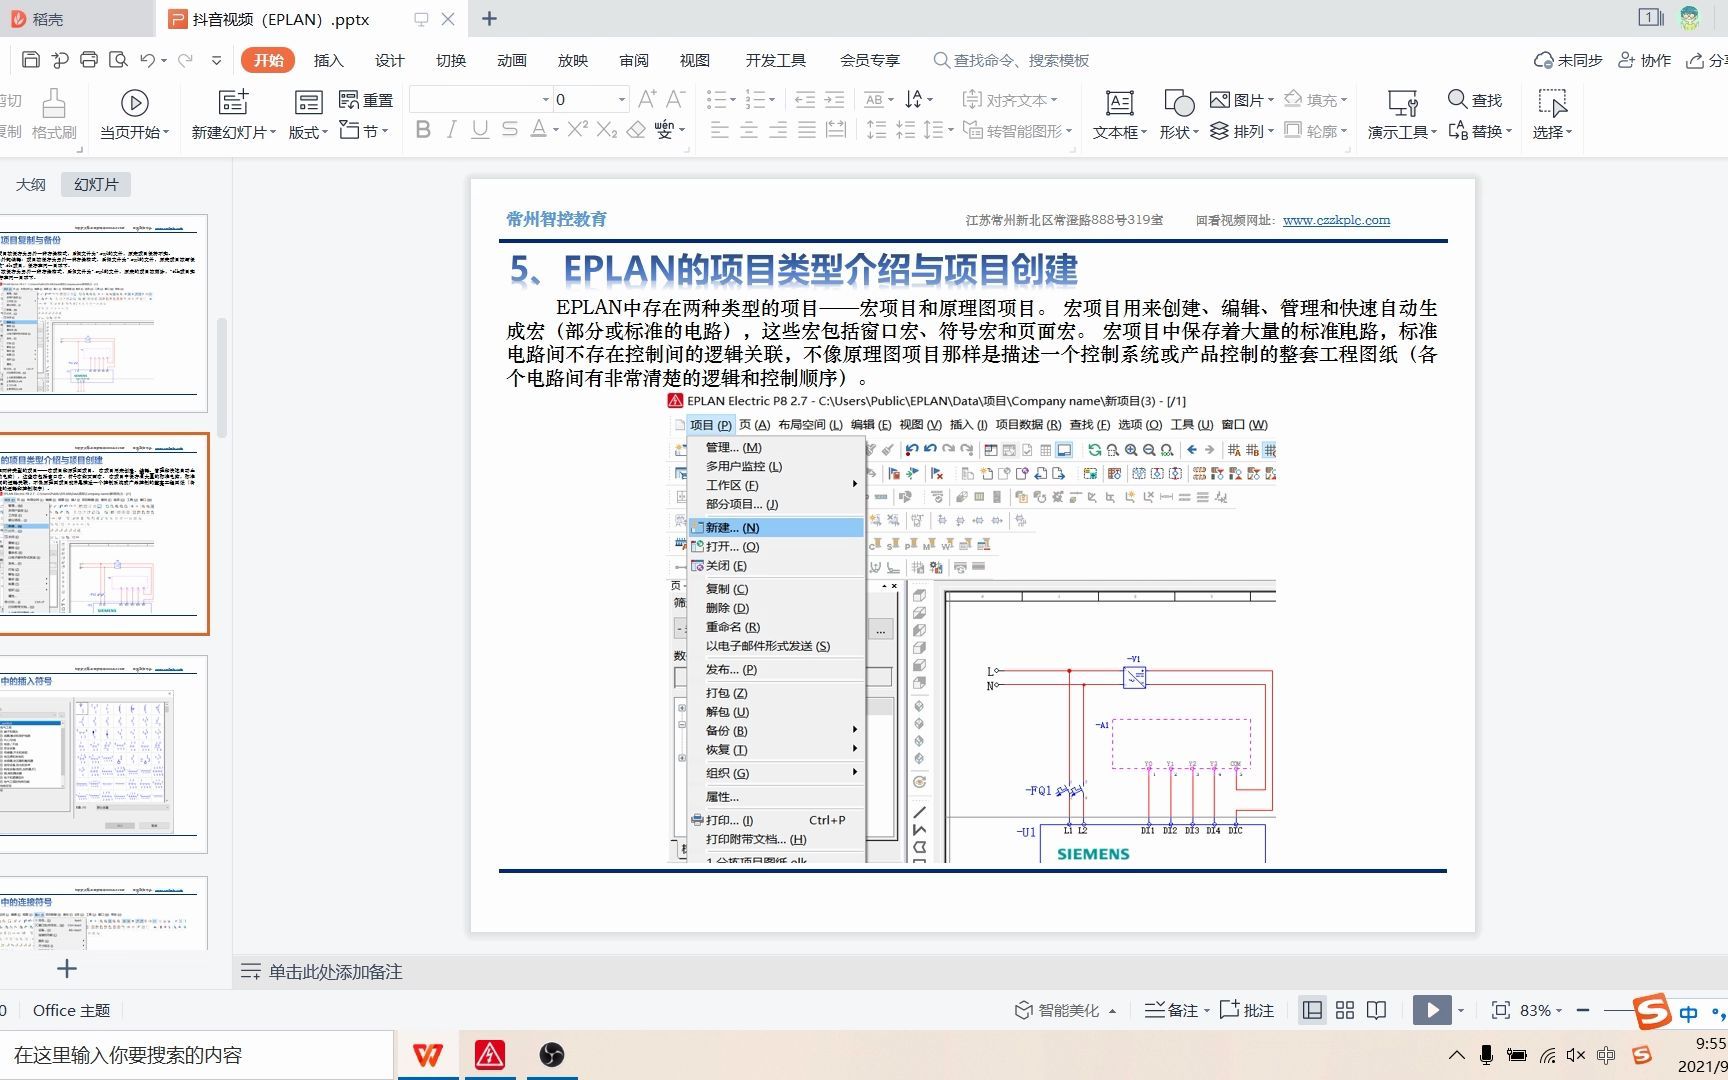Show hidden system tray icons
Viewport: 1728px width, 1080px height.
(x=1456, y=1055)
